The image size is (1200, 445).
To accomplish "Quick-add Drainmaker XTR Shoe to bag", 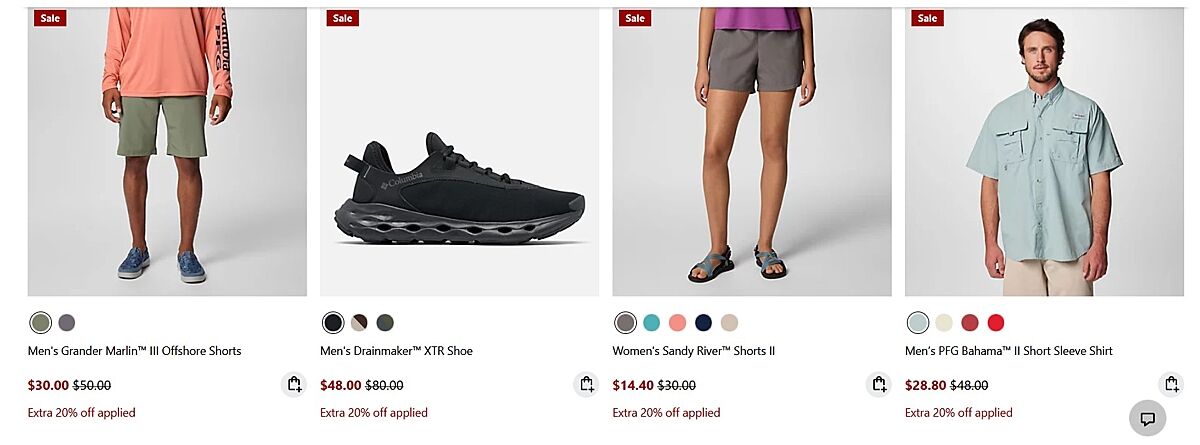I will [586, 384].
